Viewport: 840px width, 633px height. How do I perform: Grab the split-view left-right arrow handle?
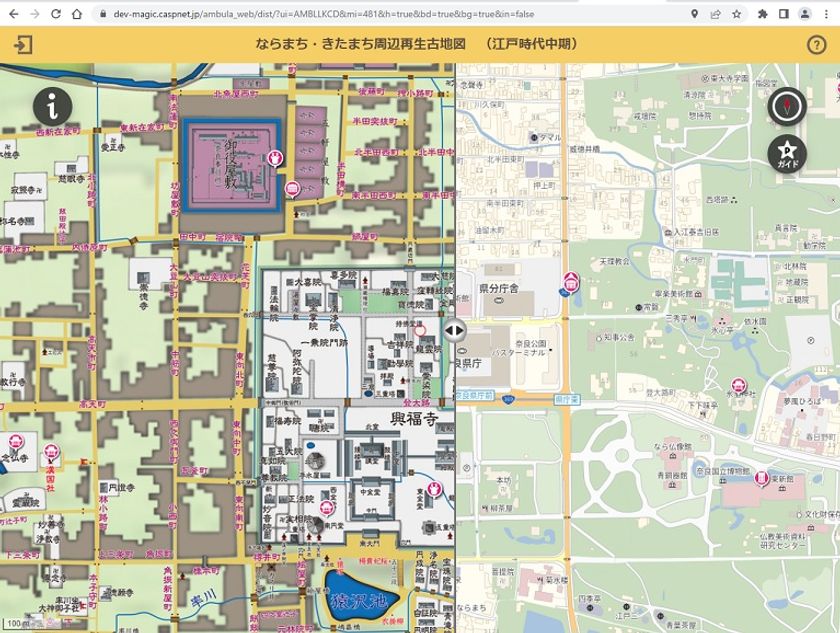click(454, 330)
